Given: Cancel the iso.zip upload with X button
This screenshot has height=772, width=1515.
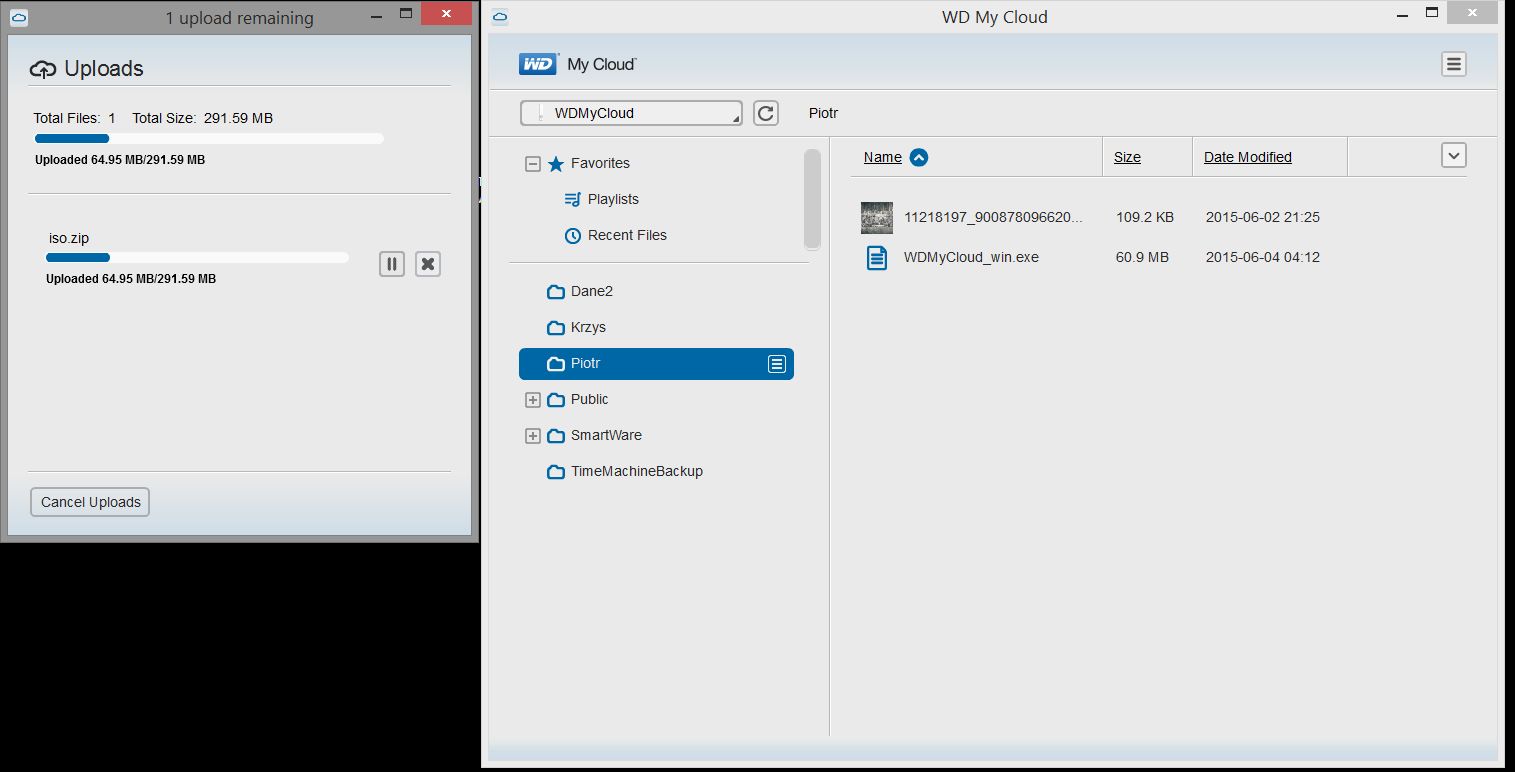Looking at the screenshot, I should pos(428,264).
